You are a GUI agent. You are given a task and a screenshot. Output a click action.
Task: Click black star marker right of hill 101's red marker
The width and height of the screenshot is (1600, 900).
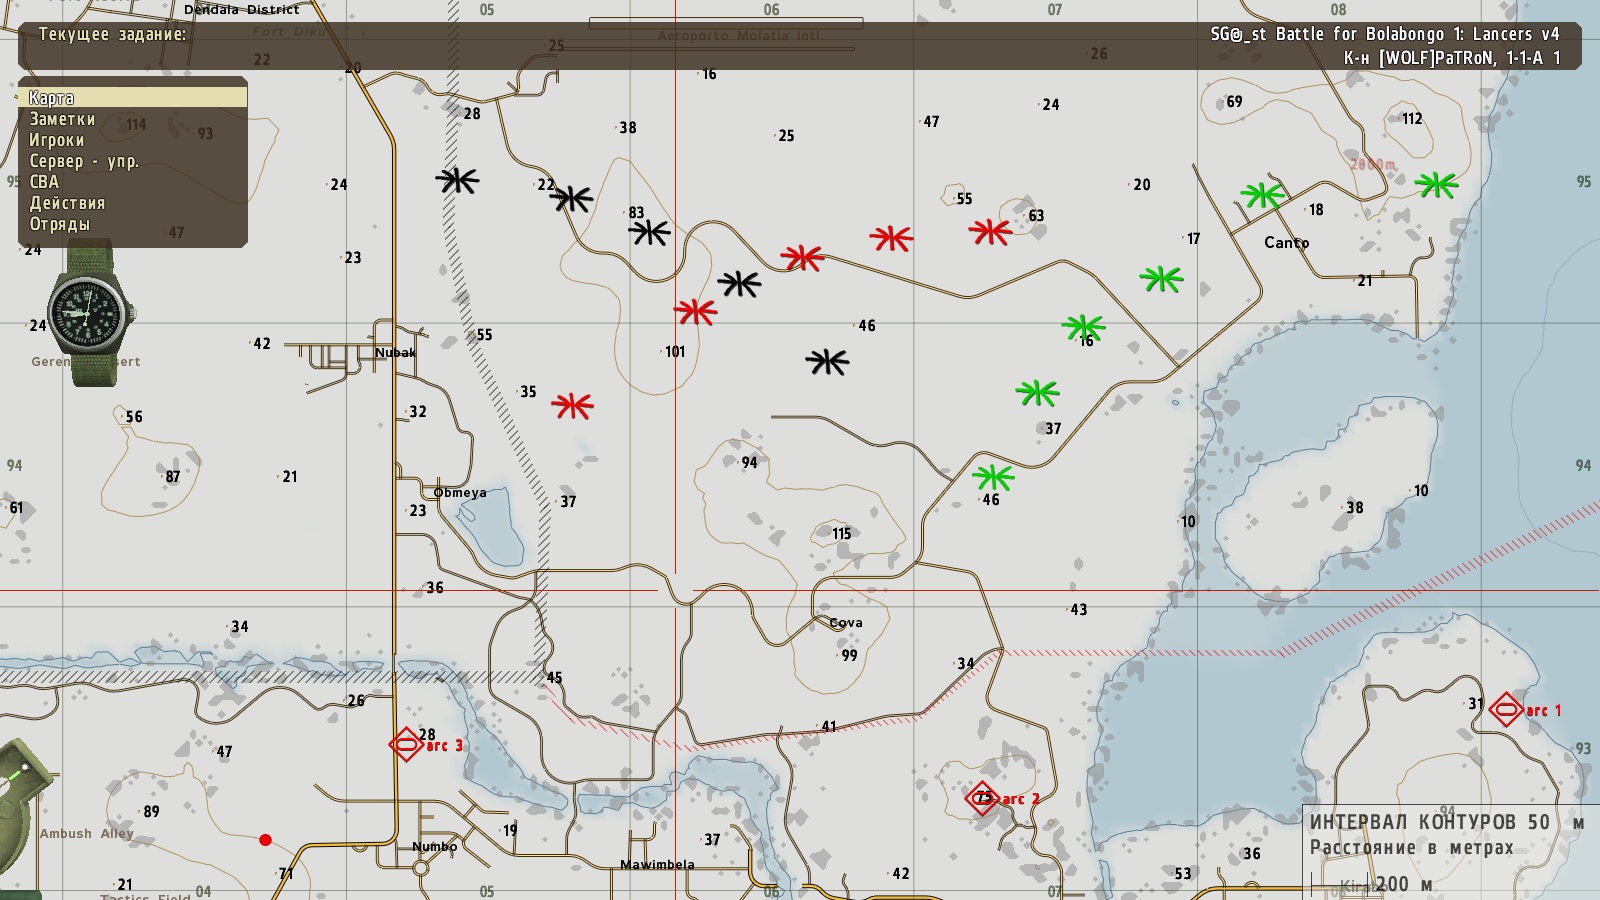(x=739, y=284)
